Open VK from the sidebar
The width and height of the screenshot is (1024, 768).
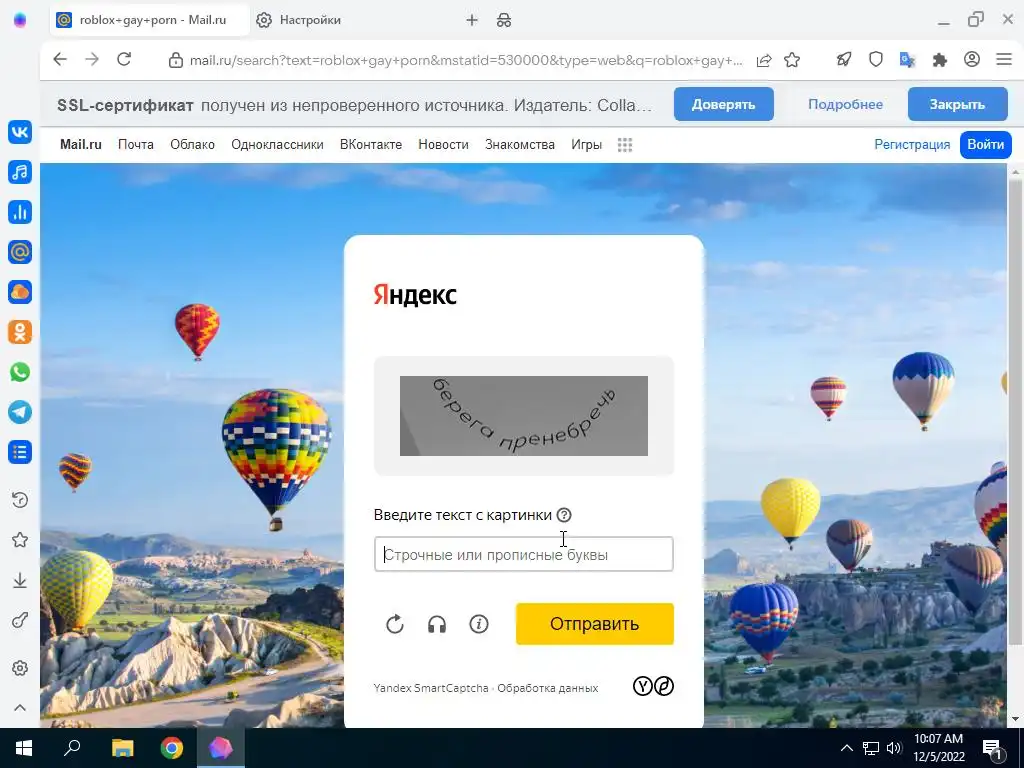pyautogui.click(x=20, y=132)
